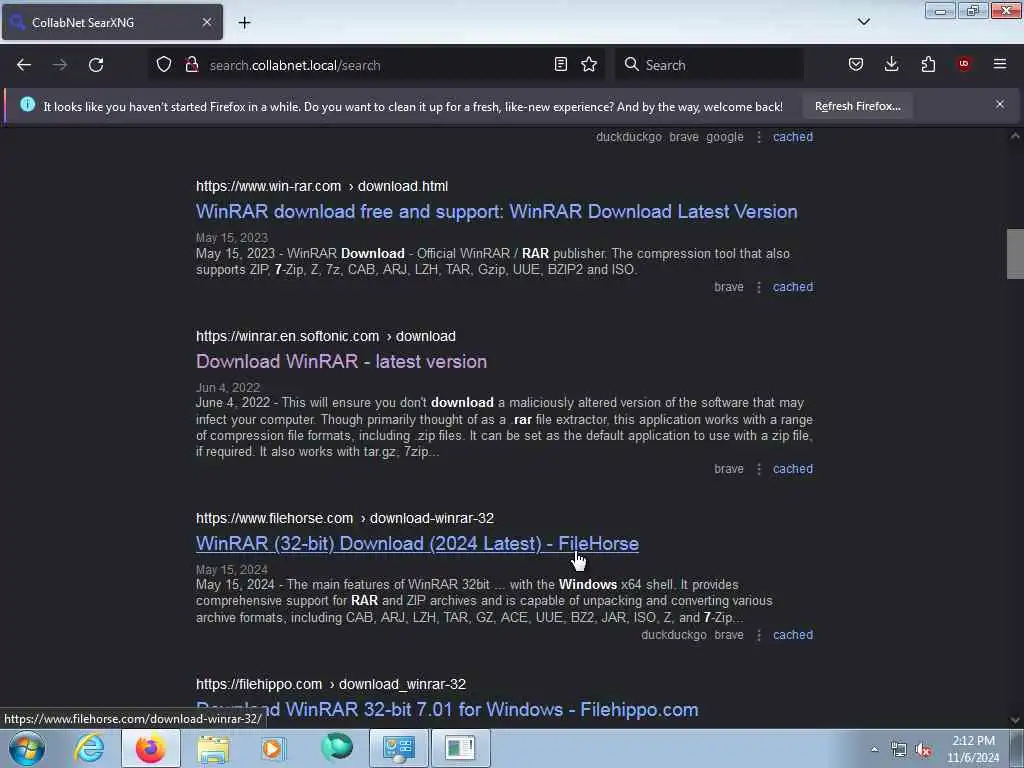
Task: Open the Firefox application menu
Action: pyautogui.click(x=1000, y=64)
